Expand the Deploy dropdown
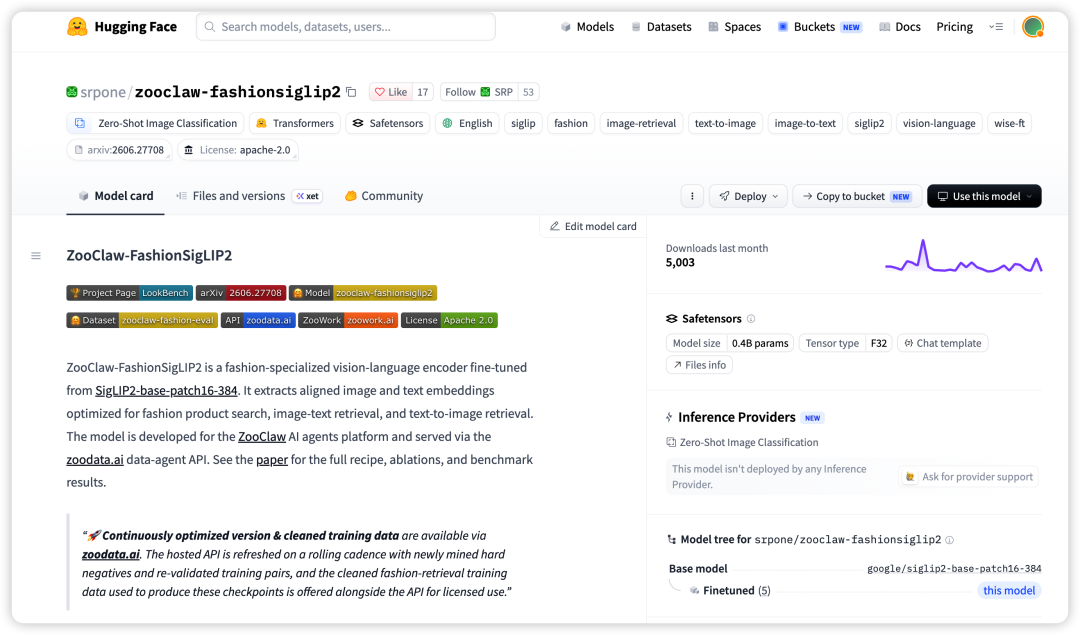 [748, 196]
